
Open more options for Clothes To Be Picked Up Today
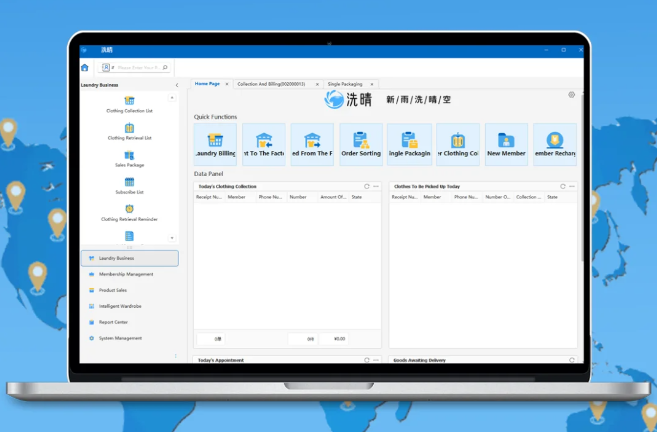point(572,186)
